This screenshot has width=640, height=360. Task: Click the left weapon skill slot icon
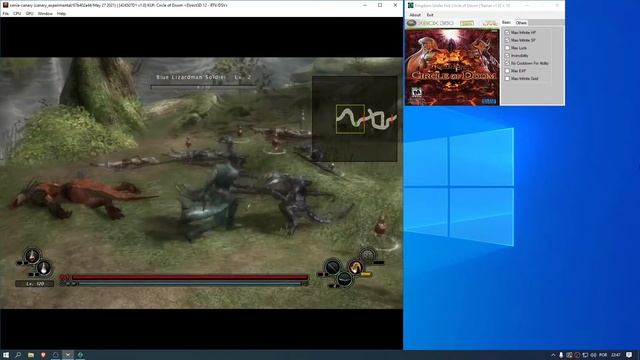(x=333, y=267)
